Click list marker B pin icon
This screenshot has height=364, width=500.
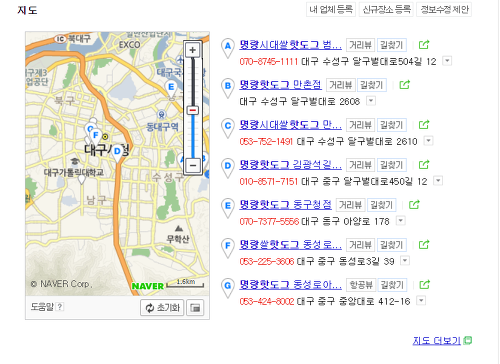click(x=228, y=88)
